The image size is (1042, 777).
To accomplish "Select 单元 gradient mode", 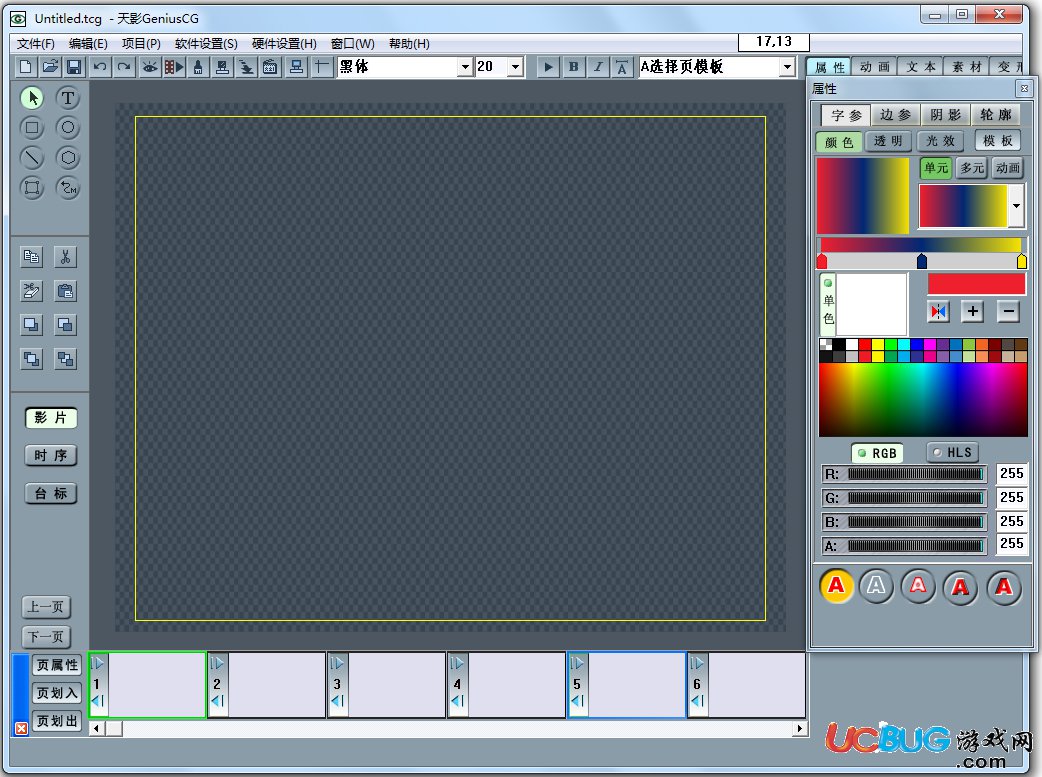I will click(x=936, y=168).
